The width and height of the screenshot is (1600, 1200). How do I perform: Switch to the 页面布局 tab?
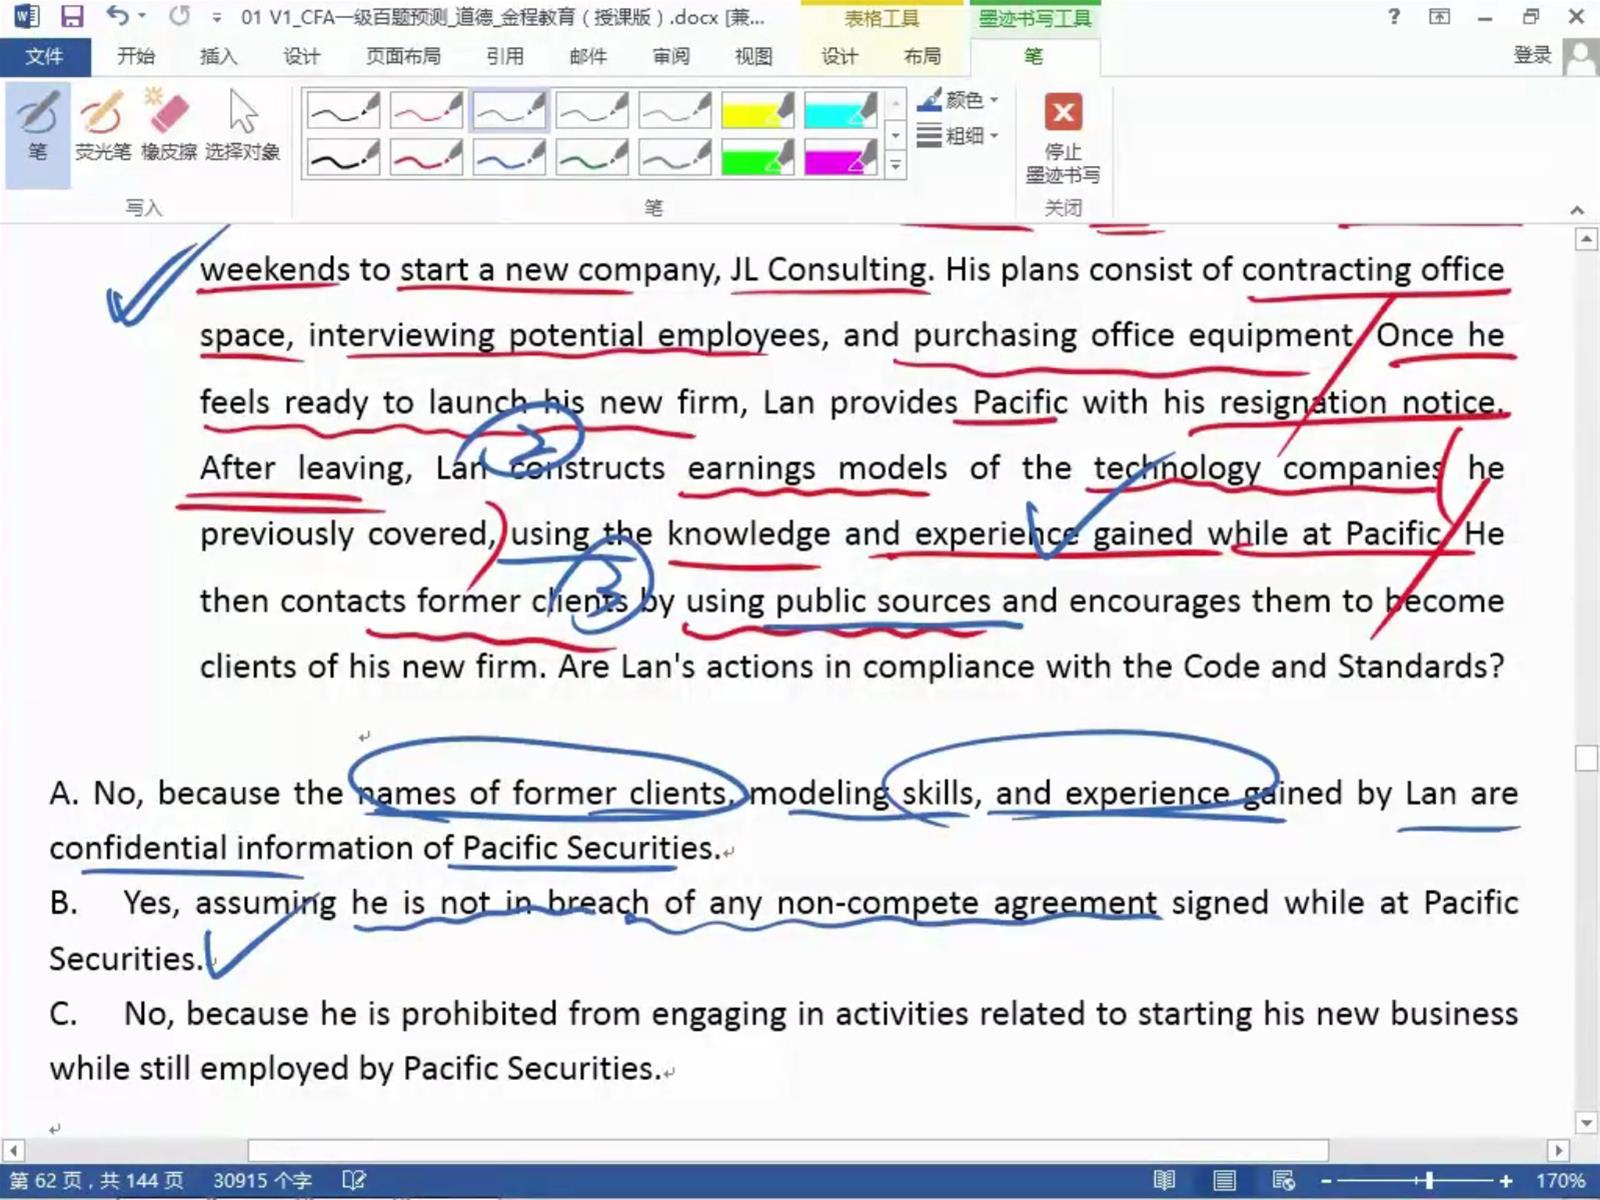click(403, 57)
